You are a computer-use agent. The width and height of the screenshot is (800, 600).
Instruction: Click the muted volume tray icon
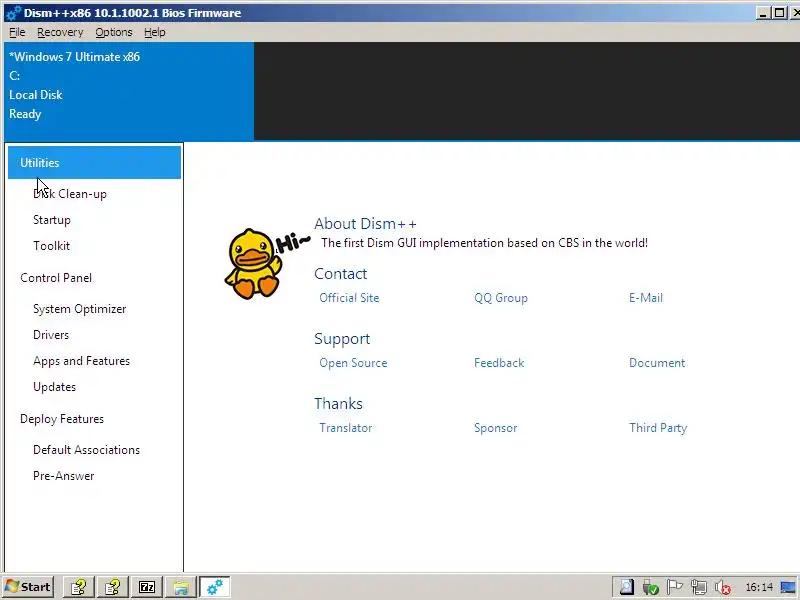click(723, 588)
